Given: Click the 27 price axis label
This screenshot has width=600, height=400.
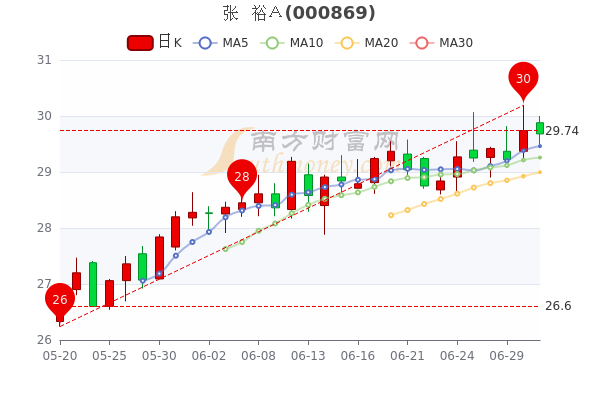Looking at the screenshot, I should [44, 284].
